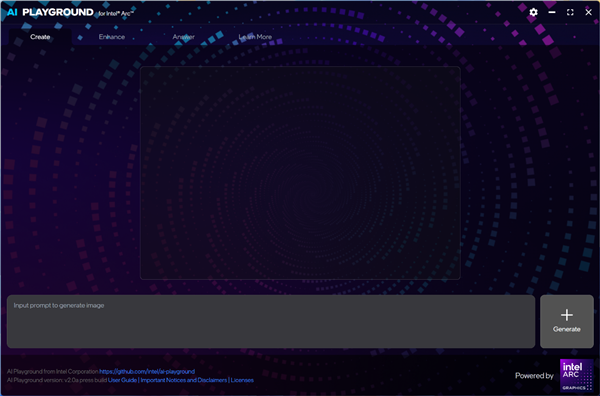Viewport: 600px width, 396px height.
Task: Click the AI Playground version text
Action: coord(57,380)
